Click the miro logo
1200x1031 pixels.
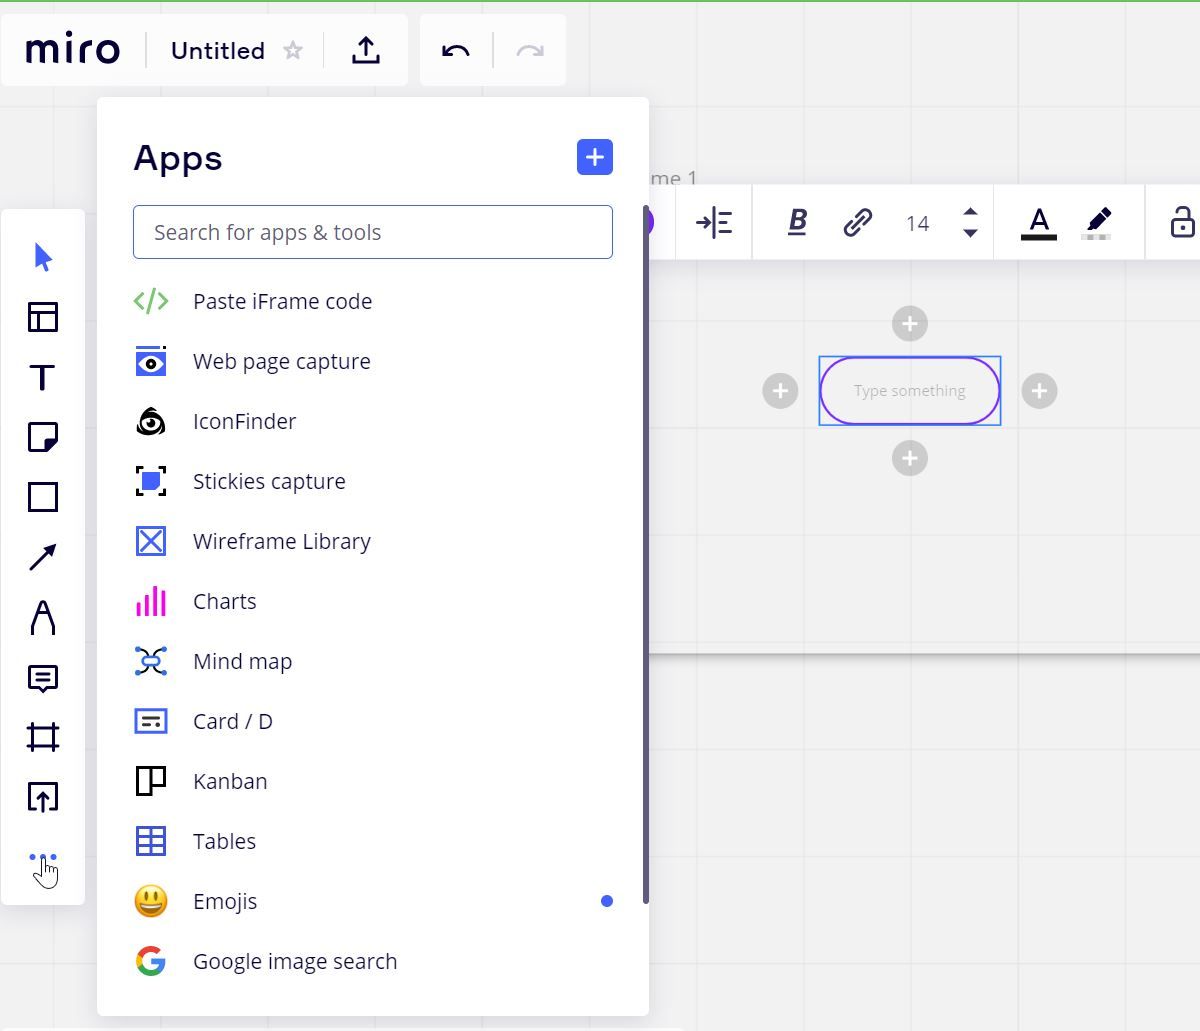[x=73, y=50]
